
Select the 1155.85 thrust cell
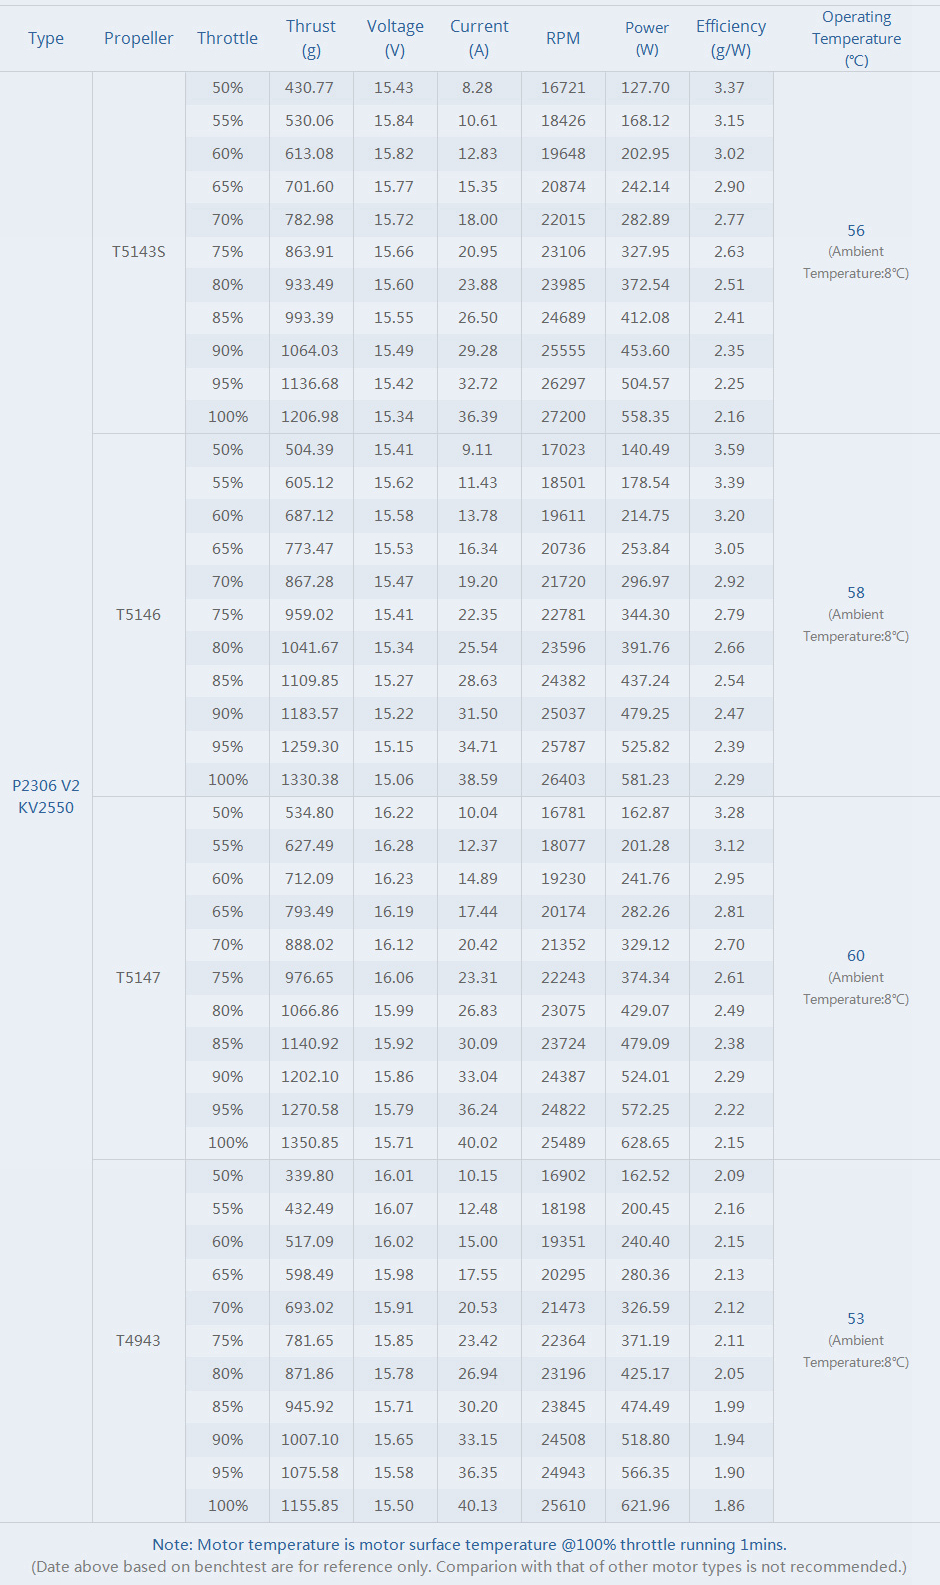[310, 1506]
